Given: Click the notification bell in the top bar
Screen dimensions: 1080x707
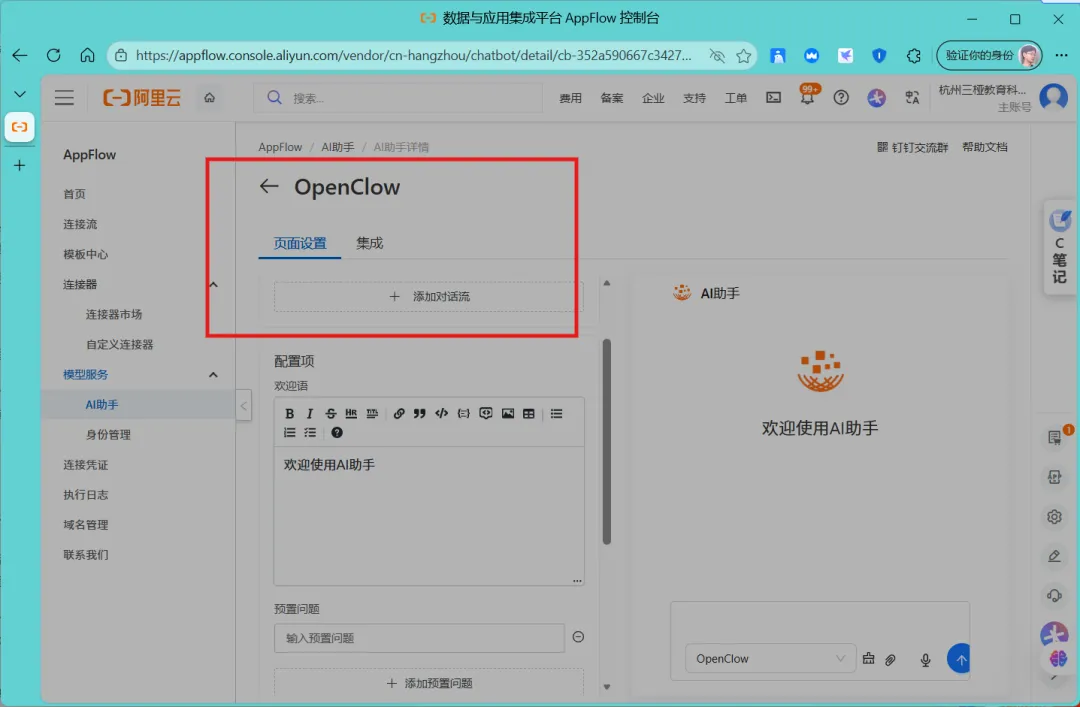Looking at the screenshot, I should pyautogui.click(x=807, y=97).
